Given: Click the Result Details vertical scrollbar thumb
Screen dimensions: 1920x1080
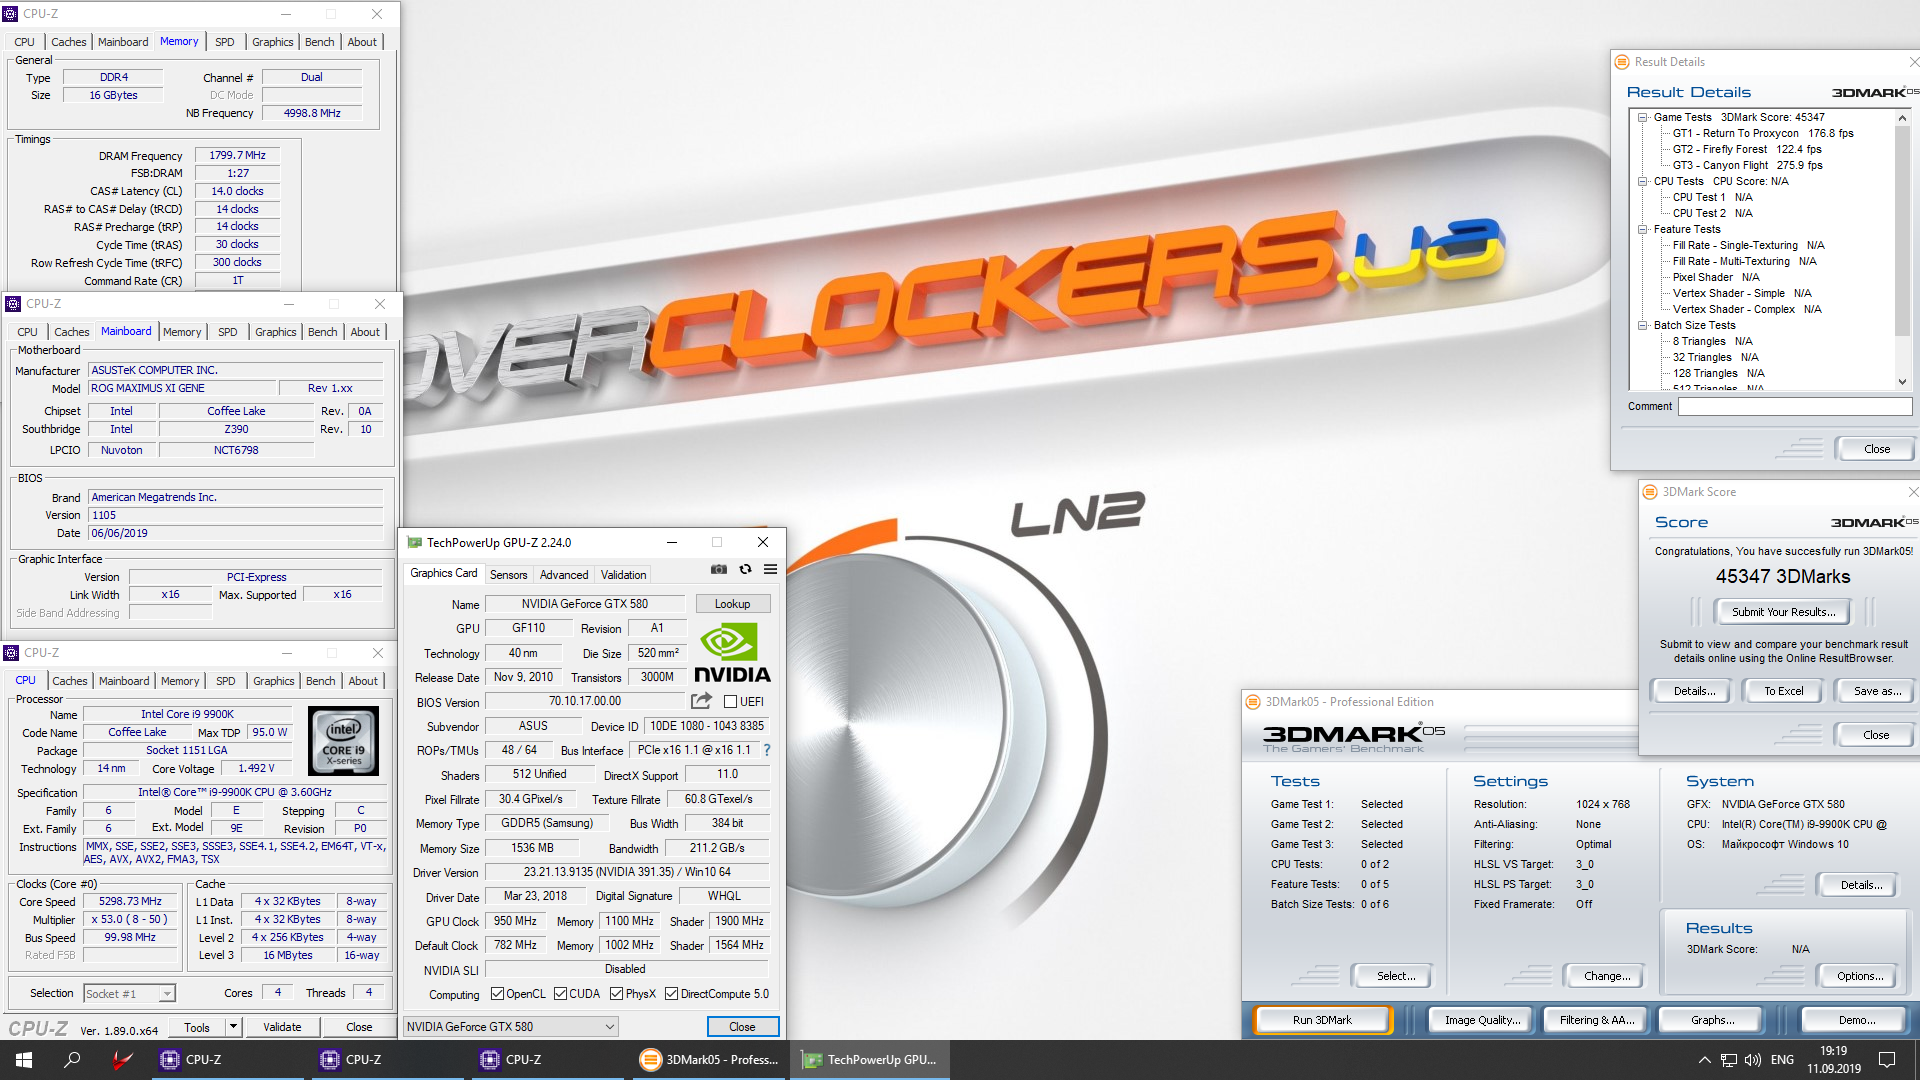Looking at the screenshot, I should (x=1902, y=230).
